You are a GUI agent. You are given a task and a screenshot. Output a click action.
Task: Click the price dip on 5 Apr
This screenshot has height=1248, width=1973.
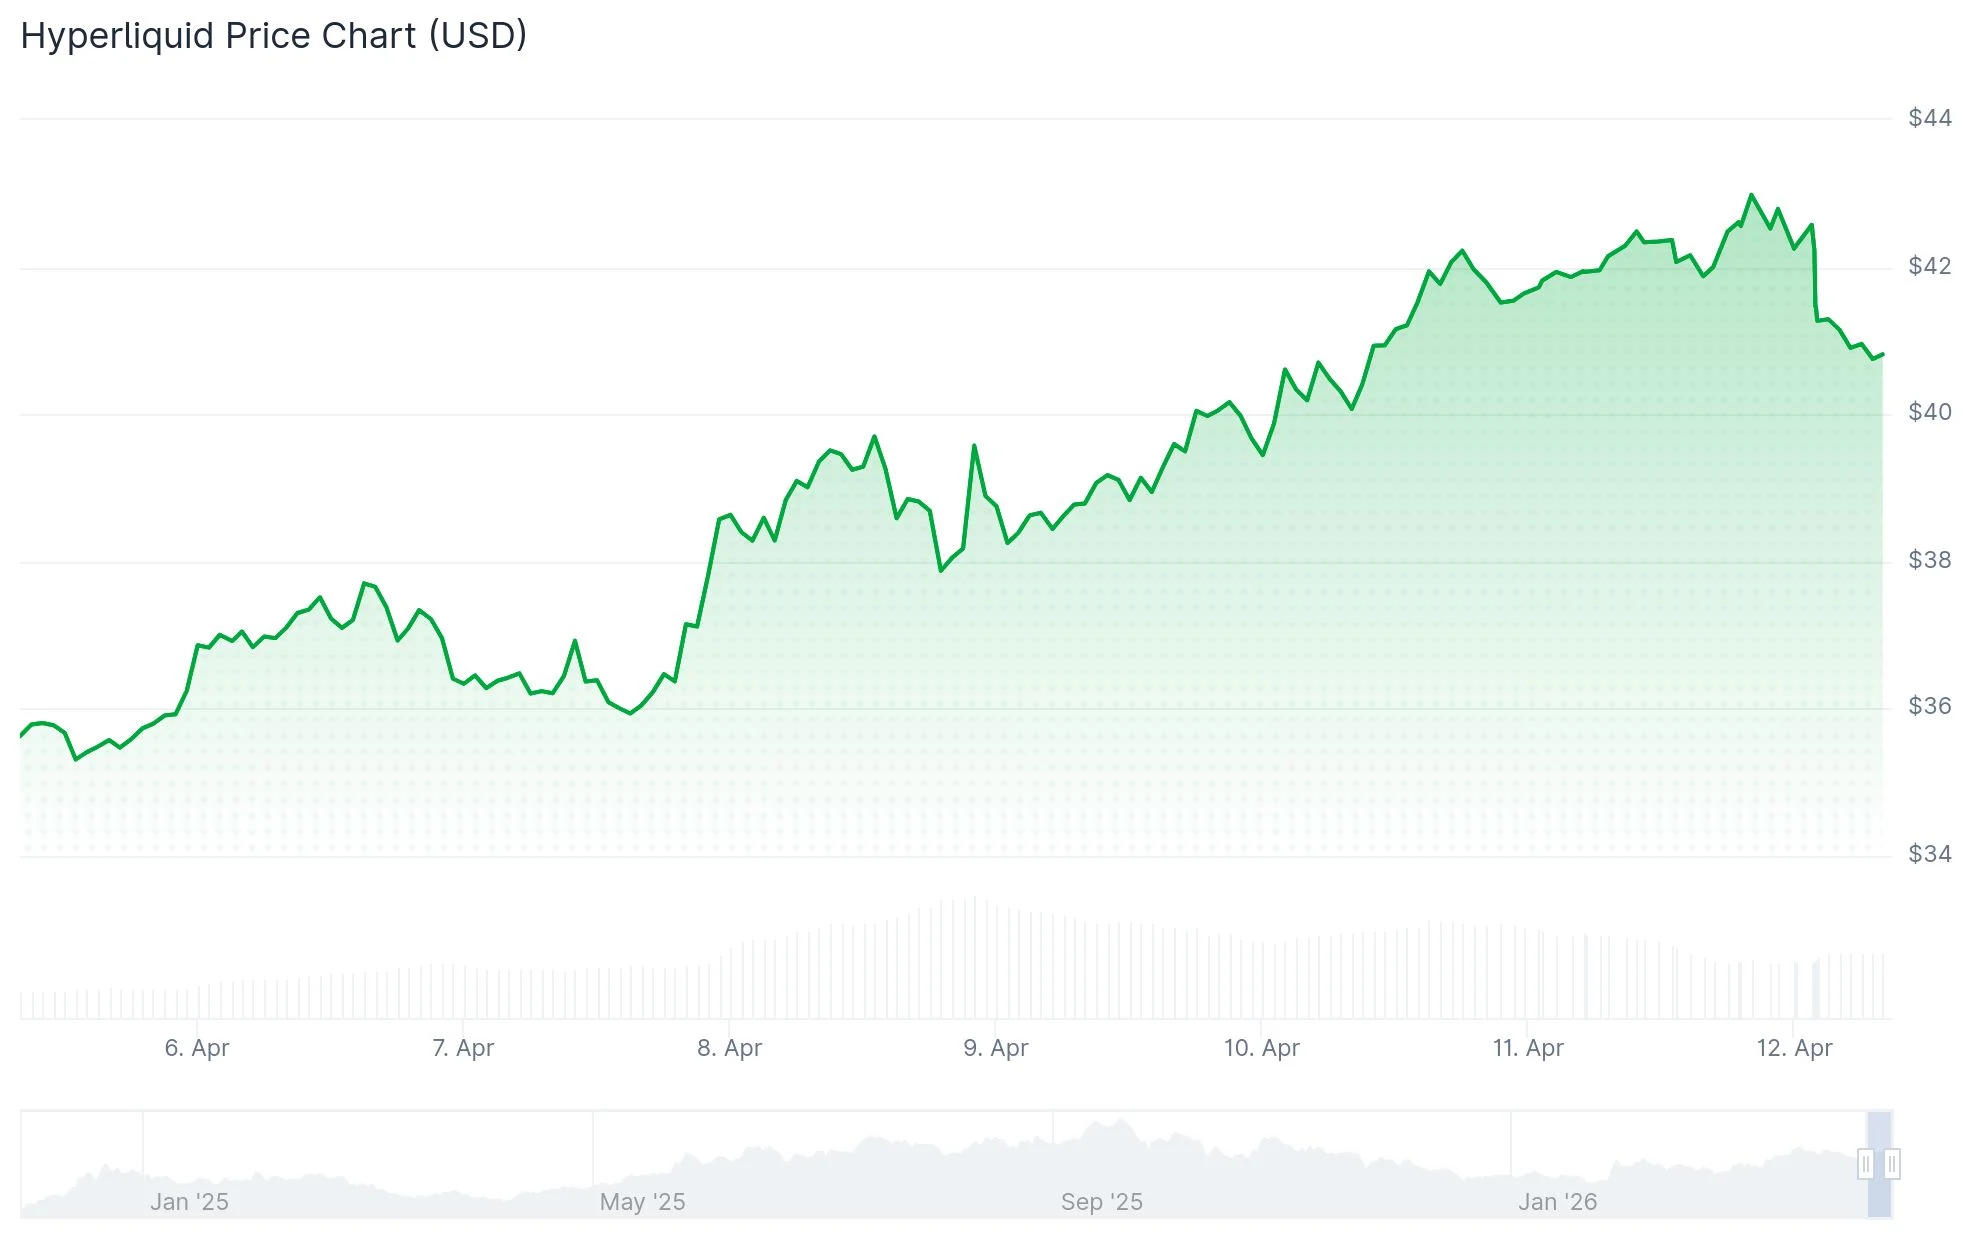coord(76,762)
